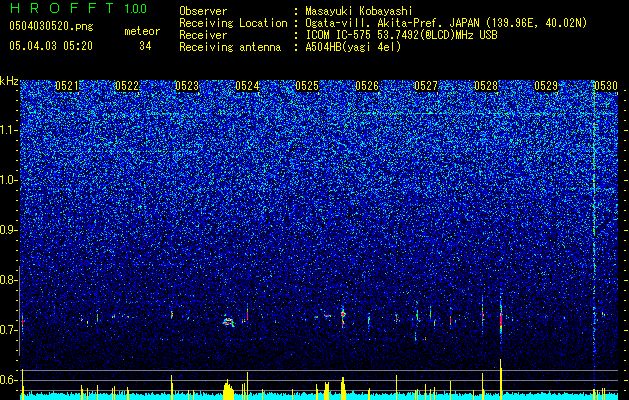
Task: Click the Observer field label
Action: pyautogui.click(x=203, y=11)
